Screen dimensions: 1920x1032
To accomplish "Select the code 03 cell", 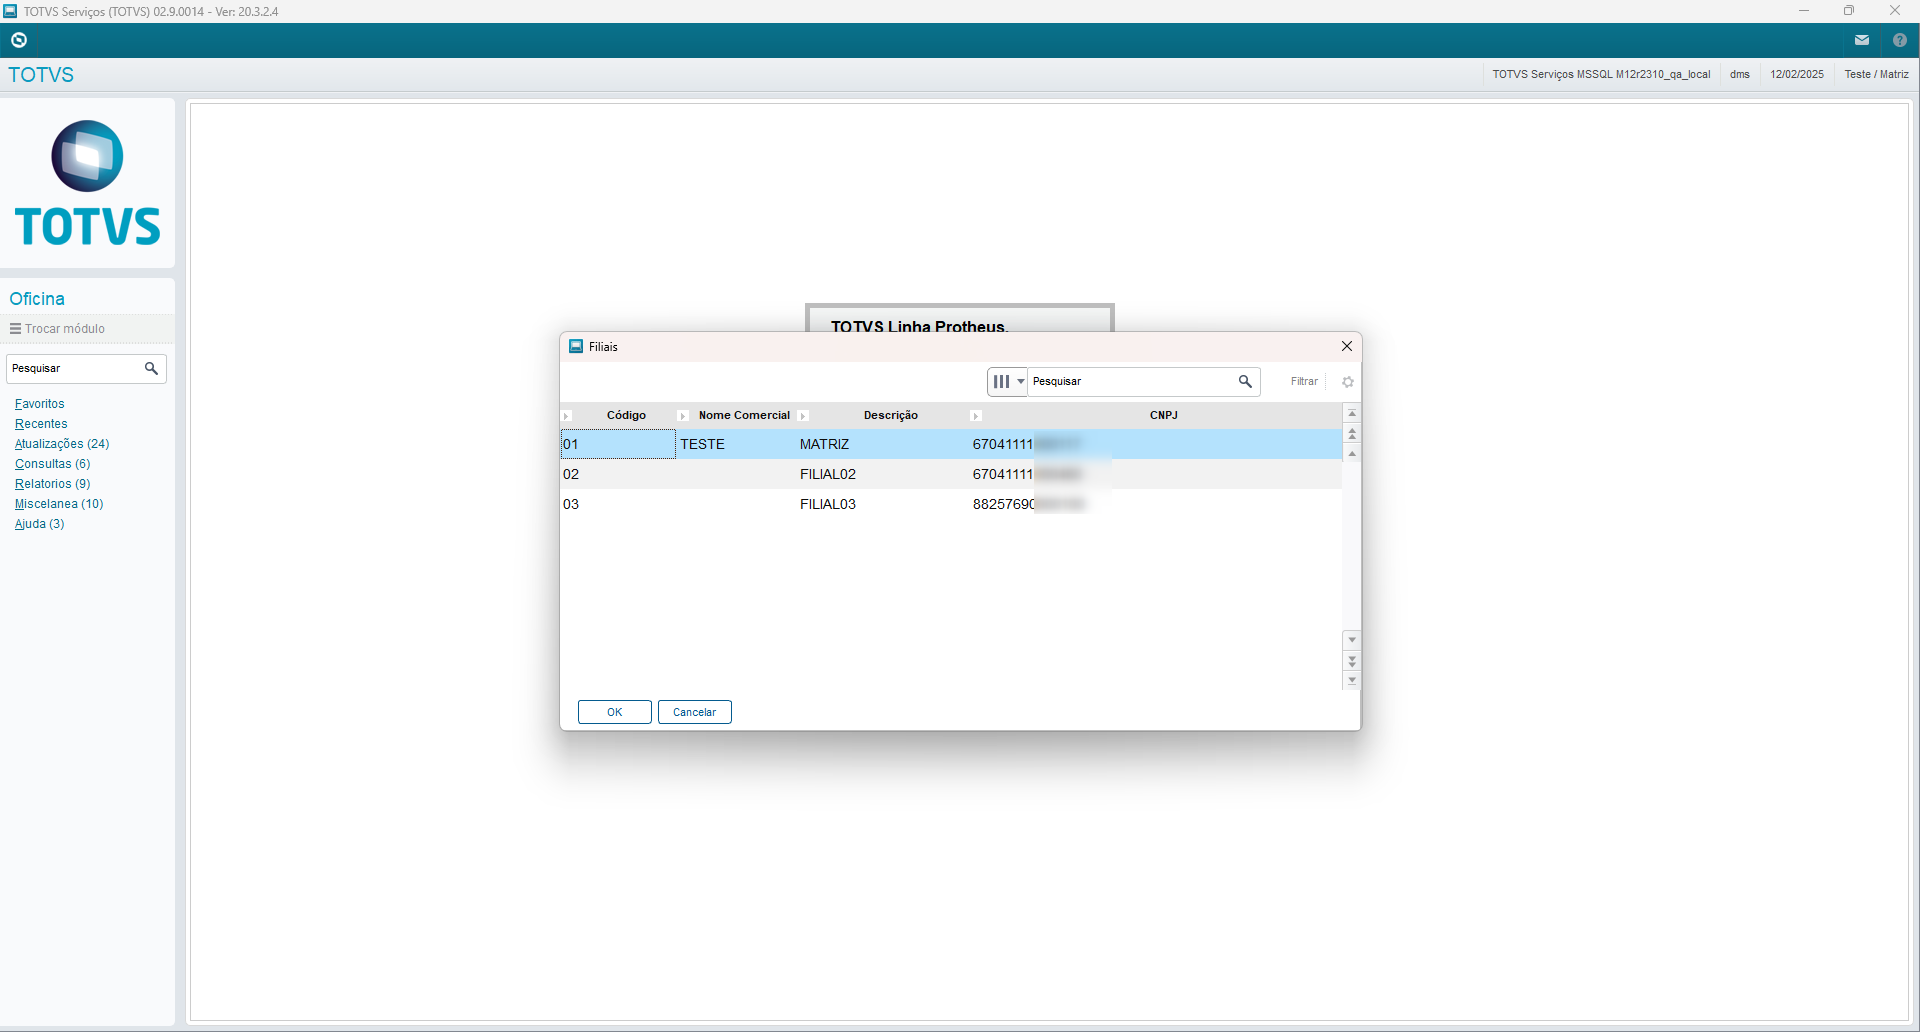I will tap(618, 504).
